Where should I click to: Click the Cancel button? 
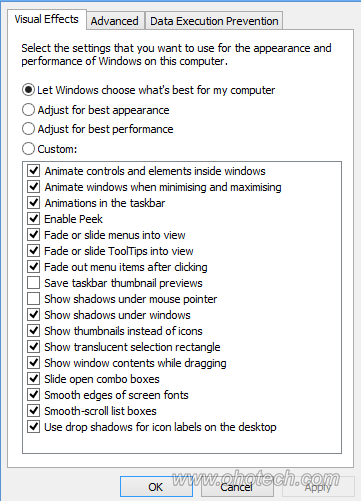(x=237, y=487)
